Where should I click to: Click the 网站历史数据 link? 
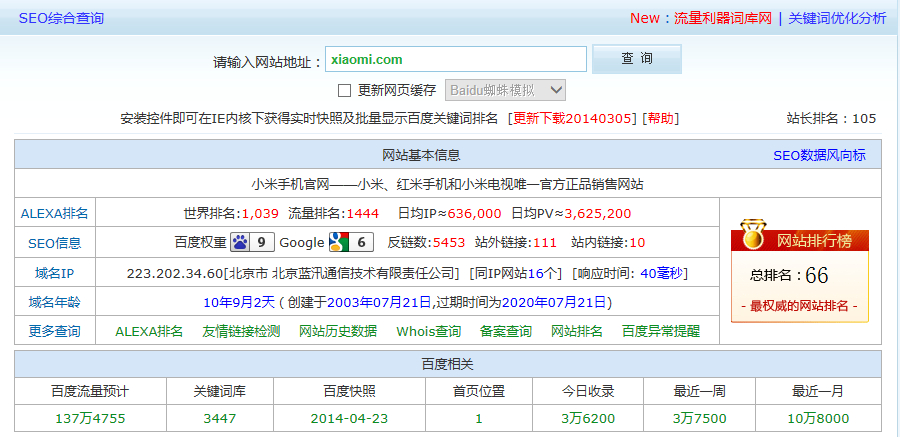coord(338,331)
